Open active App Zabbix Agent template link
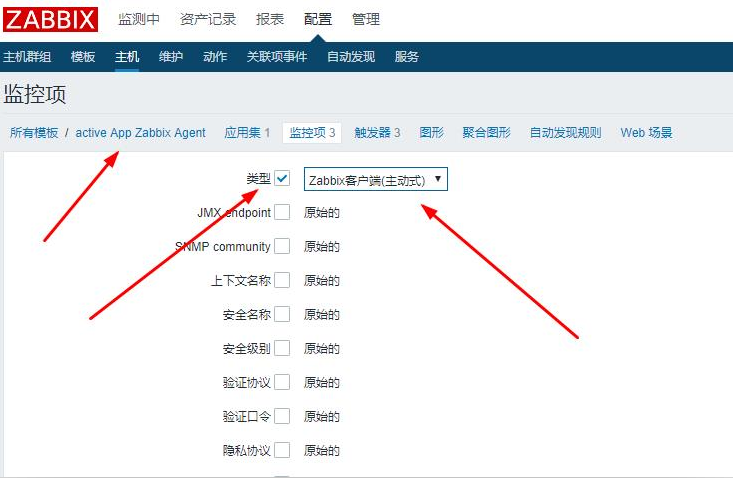 [x=140, y=133]
